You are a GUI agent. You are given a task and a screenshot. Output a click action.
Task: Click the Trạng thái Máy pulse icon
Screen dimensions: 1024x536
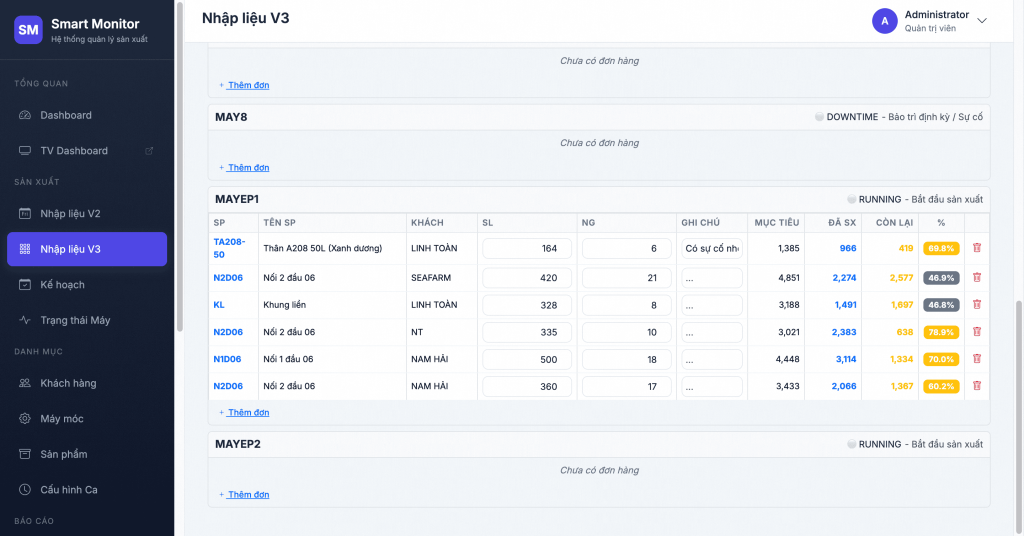tap(25, 320)
